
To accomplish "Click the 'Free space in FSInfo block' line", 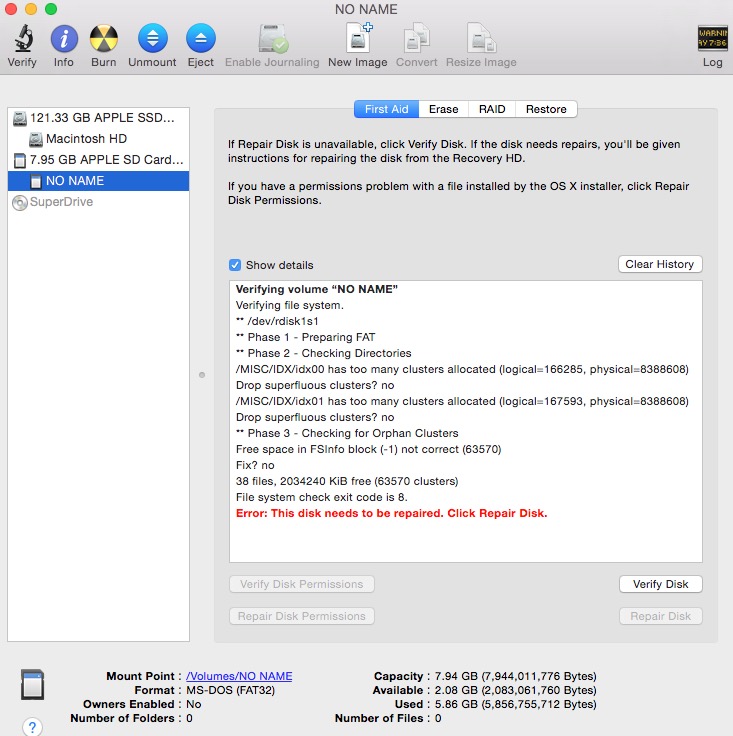I will 368,450.
